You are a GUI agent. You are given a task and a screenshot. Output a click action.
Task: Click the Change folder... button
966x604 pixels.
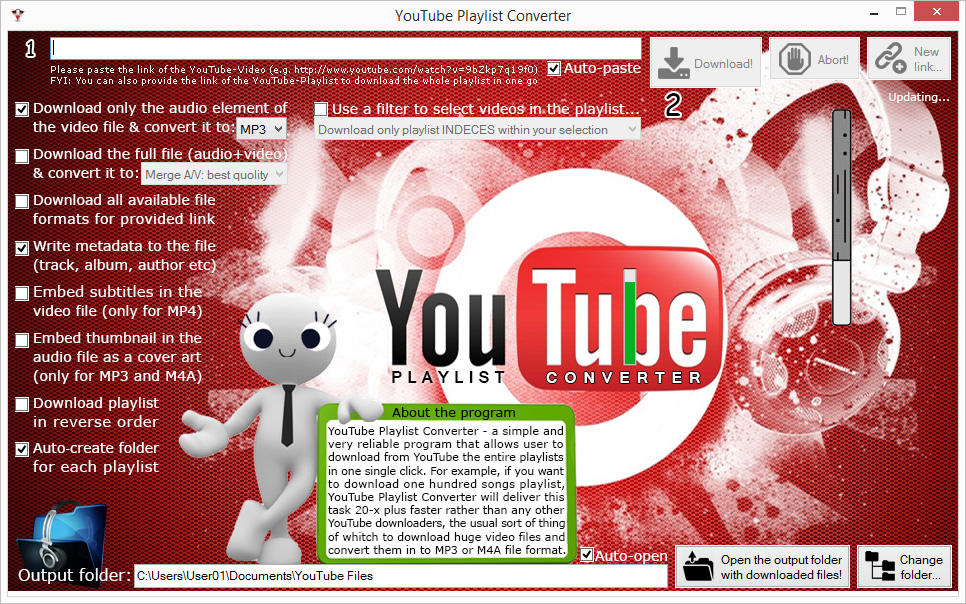click(905, 566)
